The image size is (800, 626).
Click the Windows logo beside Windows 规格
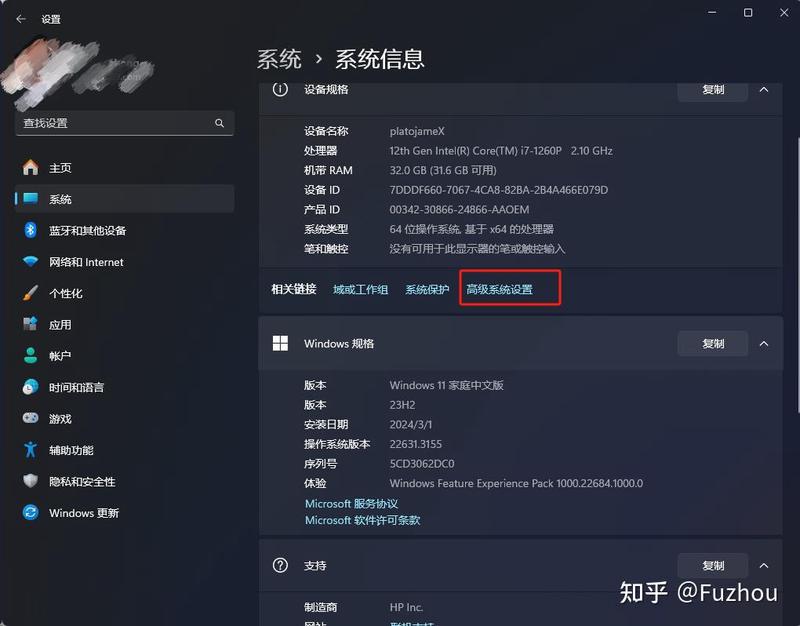pos(280,343)
